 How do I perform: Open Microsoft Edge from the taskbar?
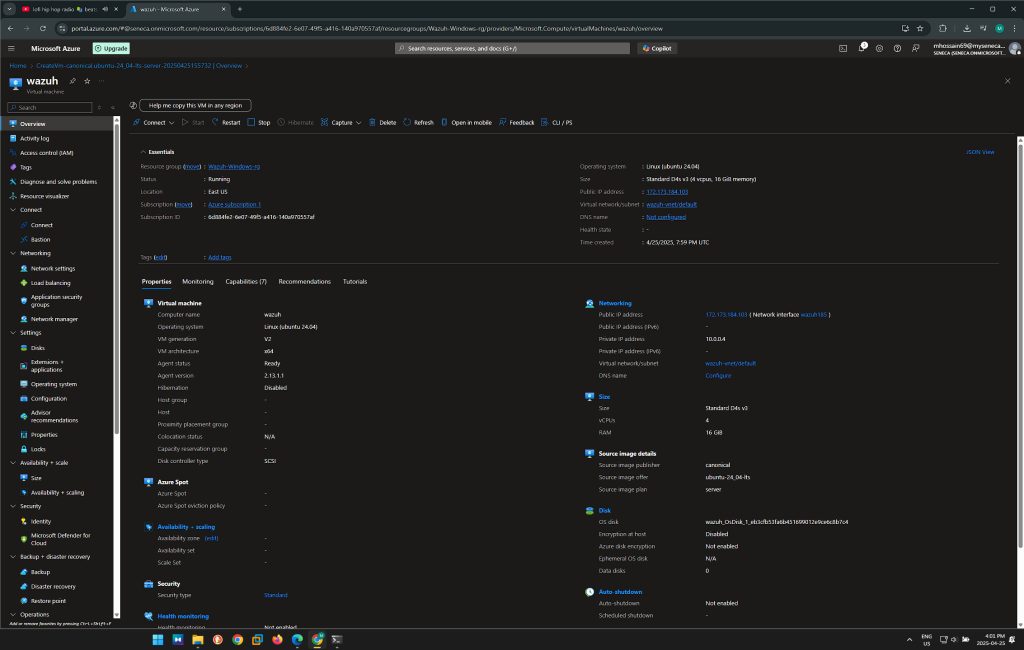[x=297, y=640]
